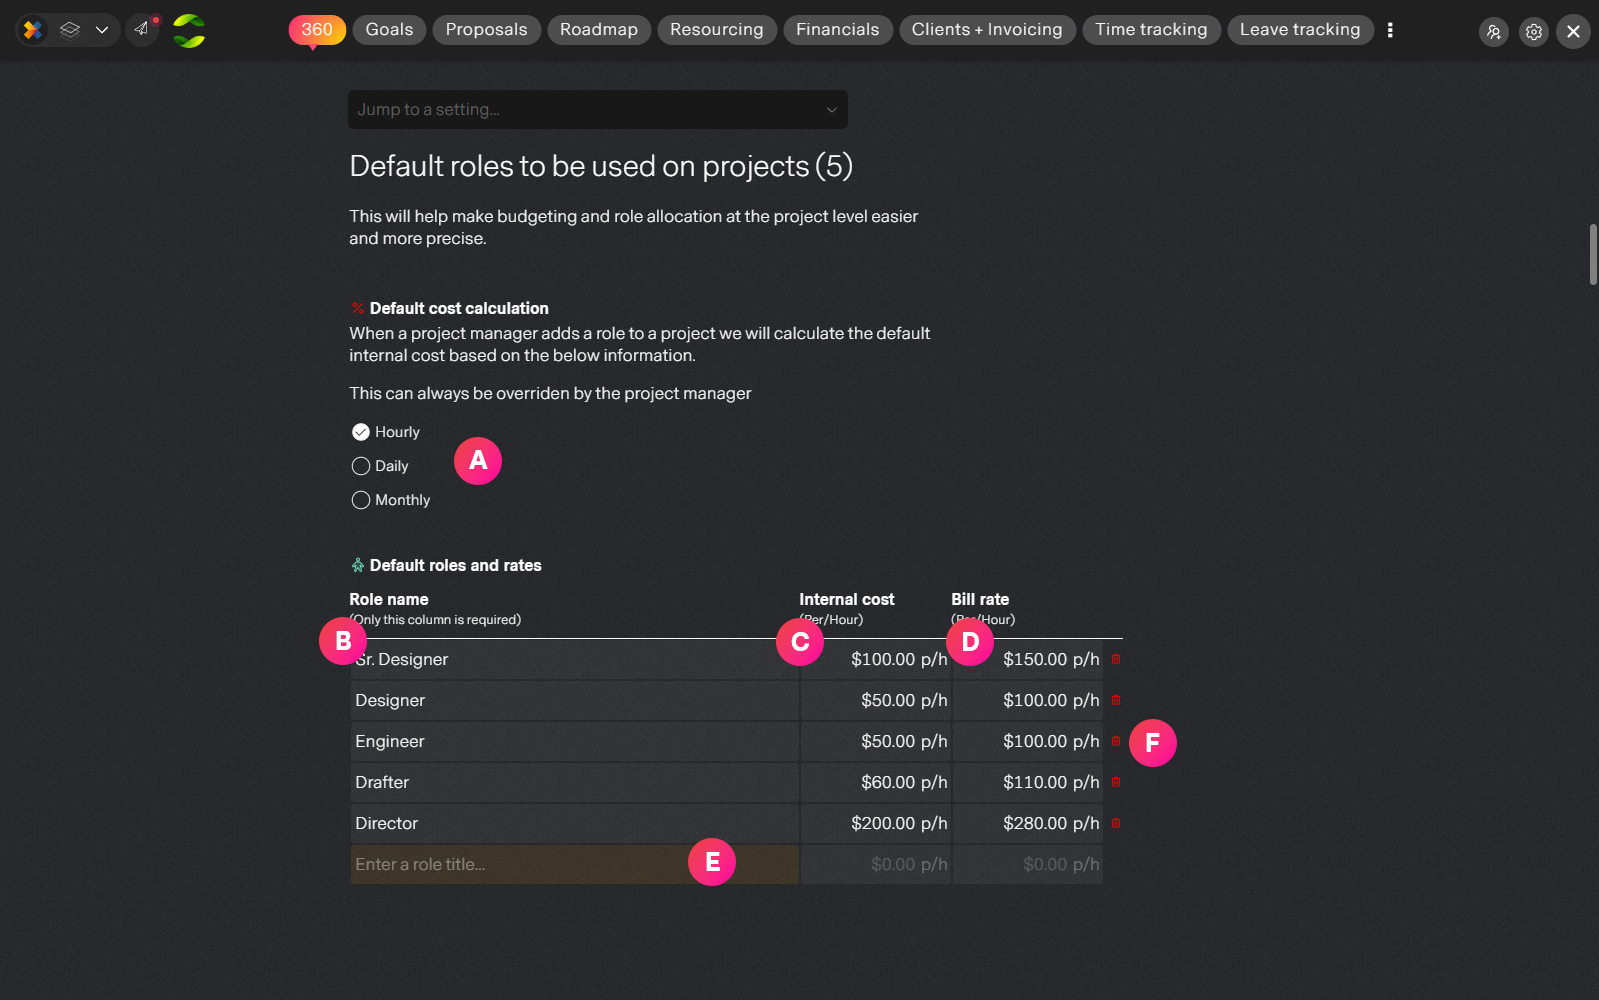Open the 360 view button
1599x1000 pixels.
(317, 30)
